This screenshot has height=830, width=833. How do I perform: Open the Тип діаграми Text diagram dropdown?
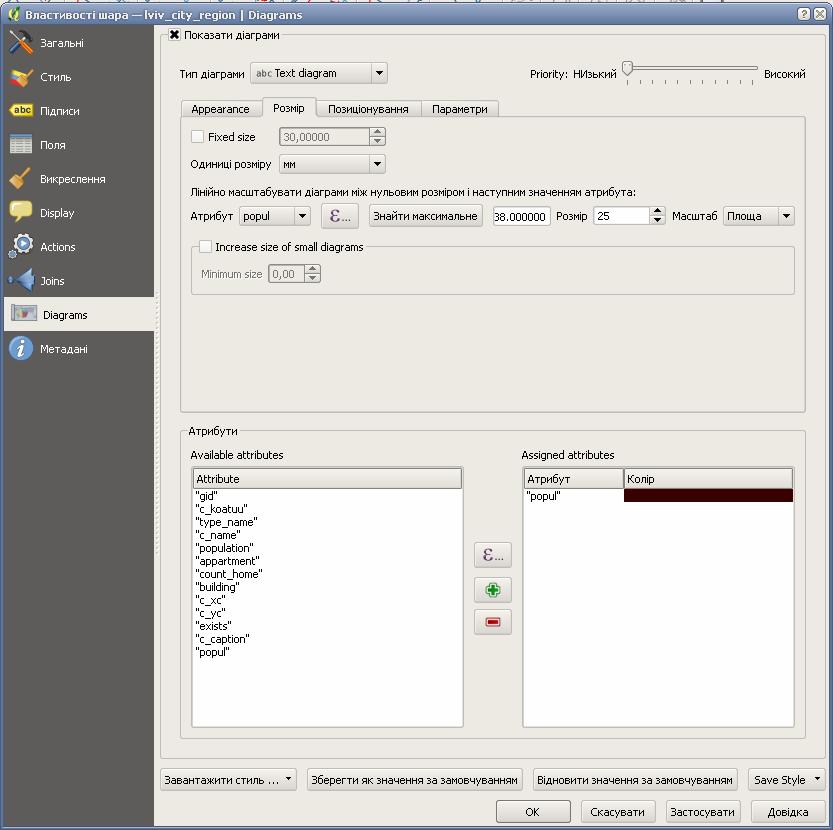(x=318, y=73)
